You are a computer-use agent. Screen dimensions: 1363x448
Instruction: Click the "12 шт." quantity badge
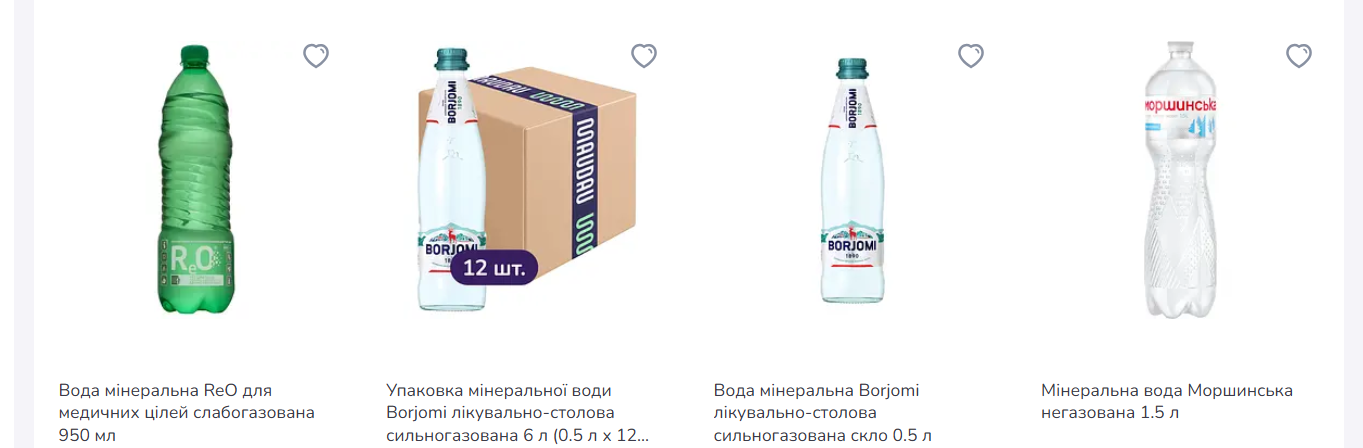coord(494,267)
